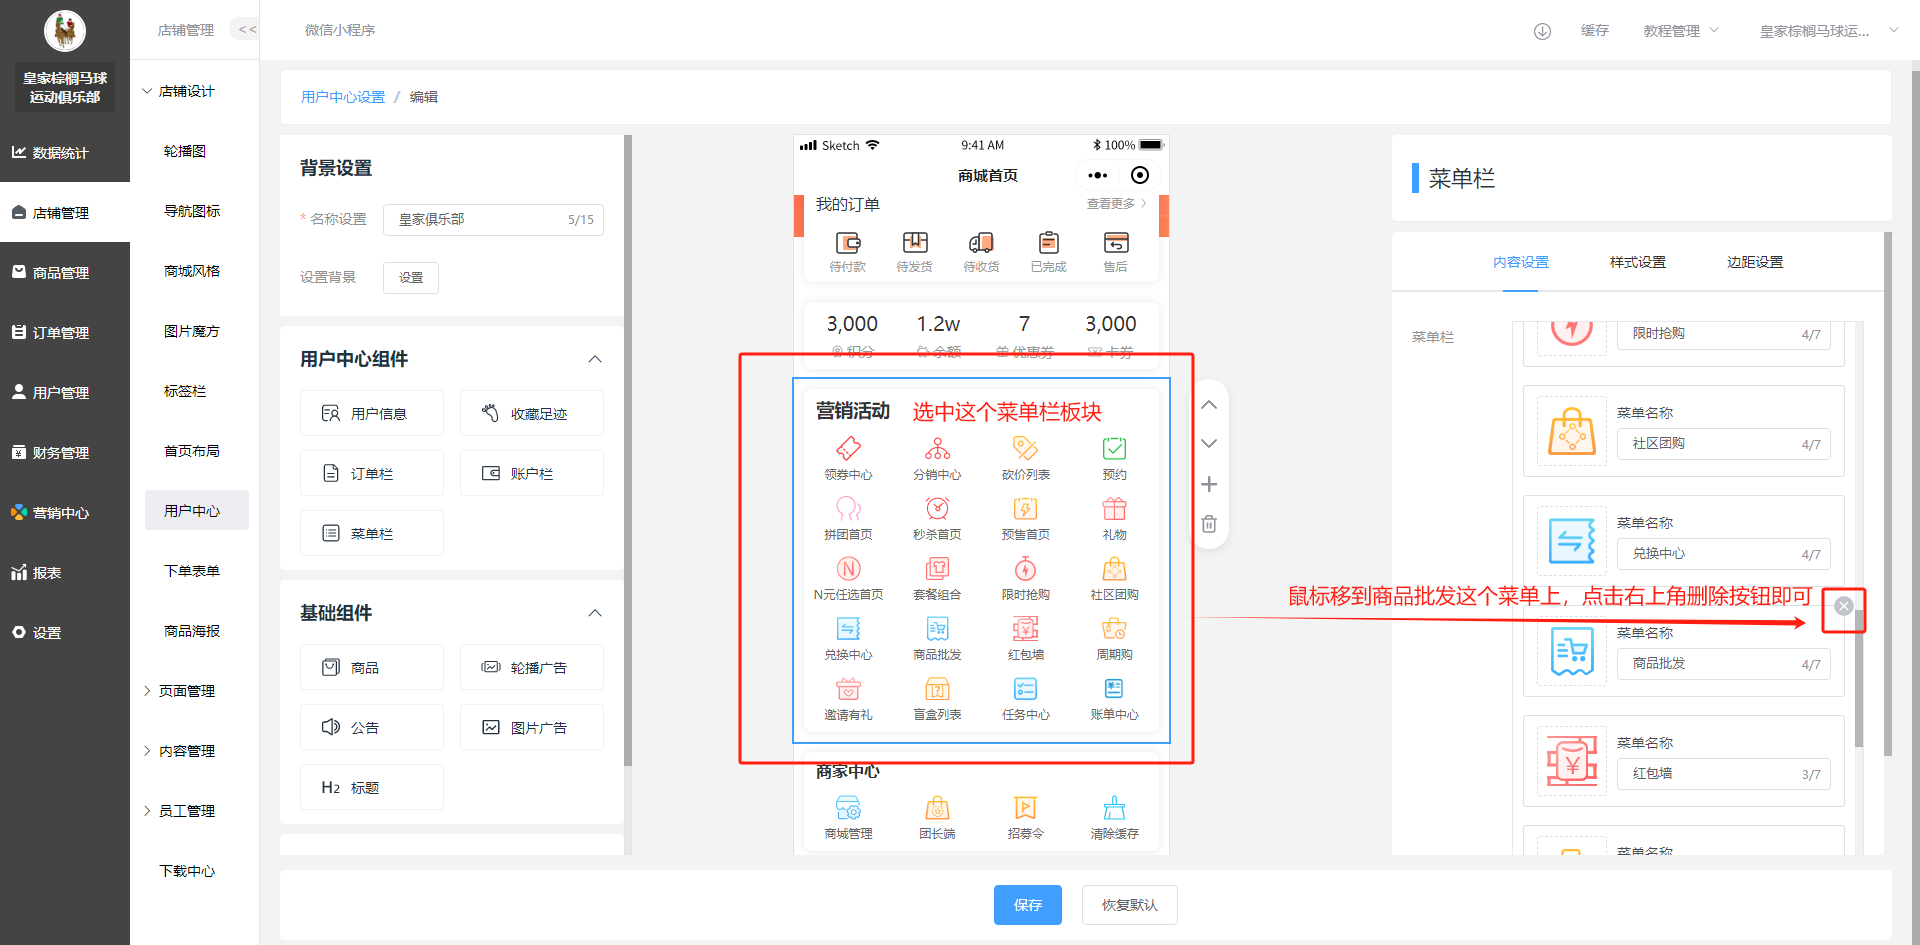Click the 社区团购 shopping bag thumbnail
1920x945 pixels.
coord(1571,432)
